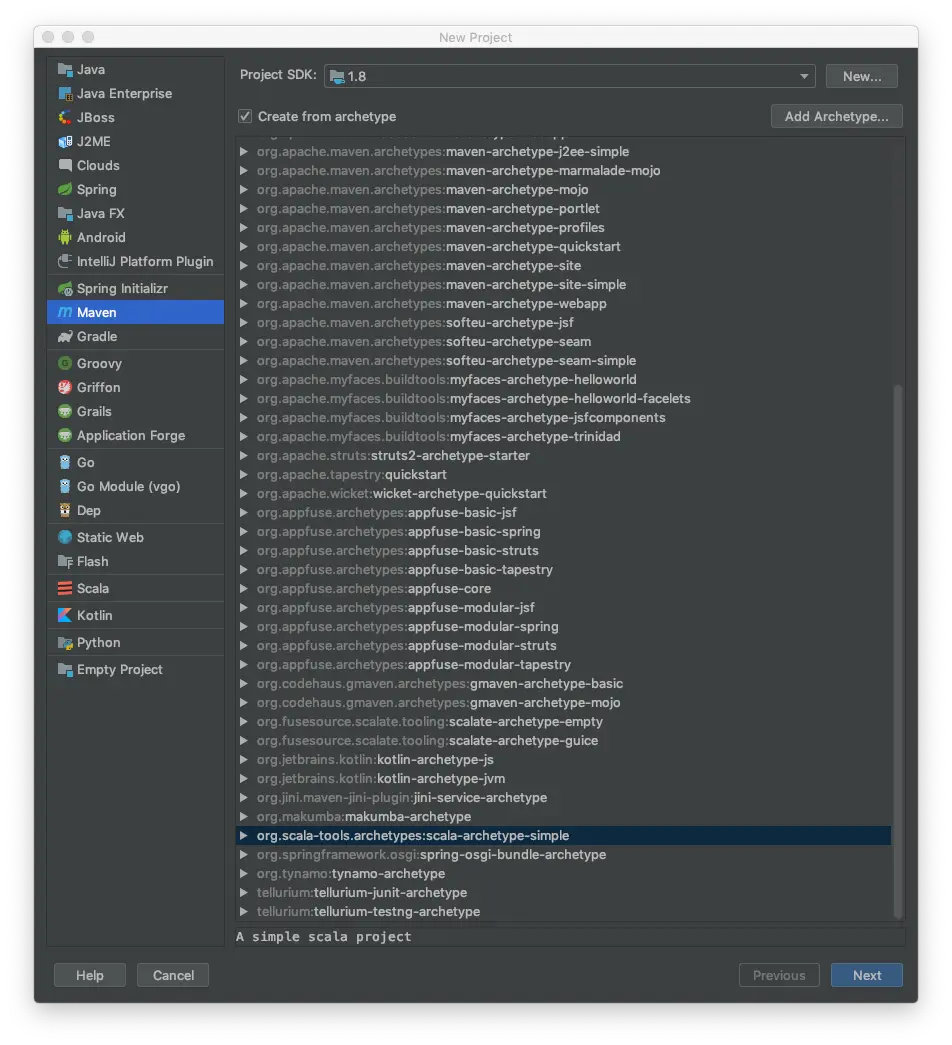Screen dimensions: 952x1045
Task: Choose the Clouds icon
Action: 65,165
